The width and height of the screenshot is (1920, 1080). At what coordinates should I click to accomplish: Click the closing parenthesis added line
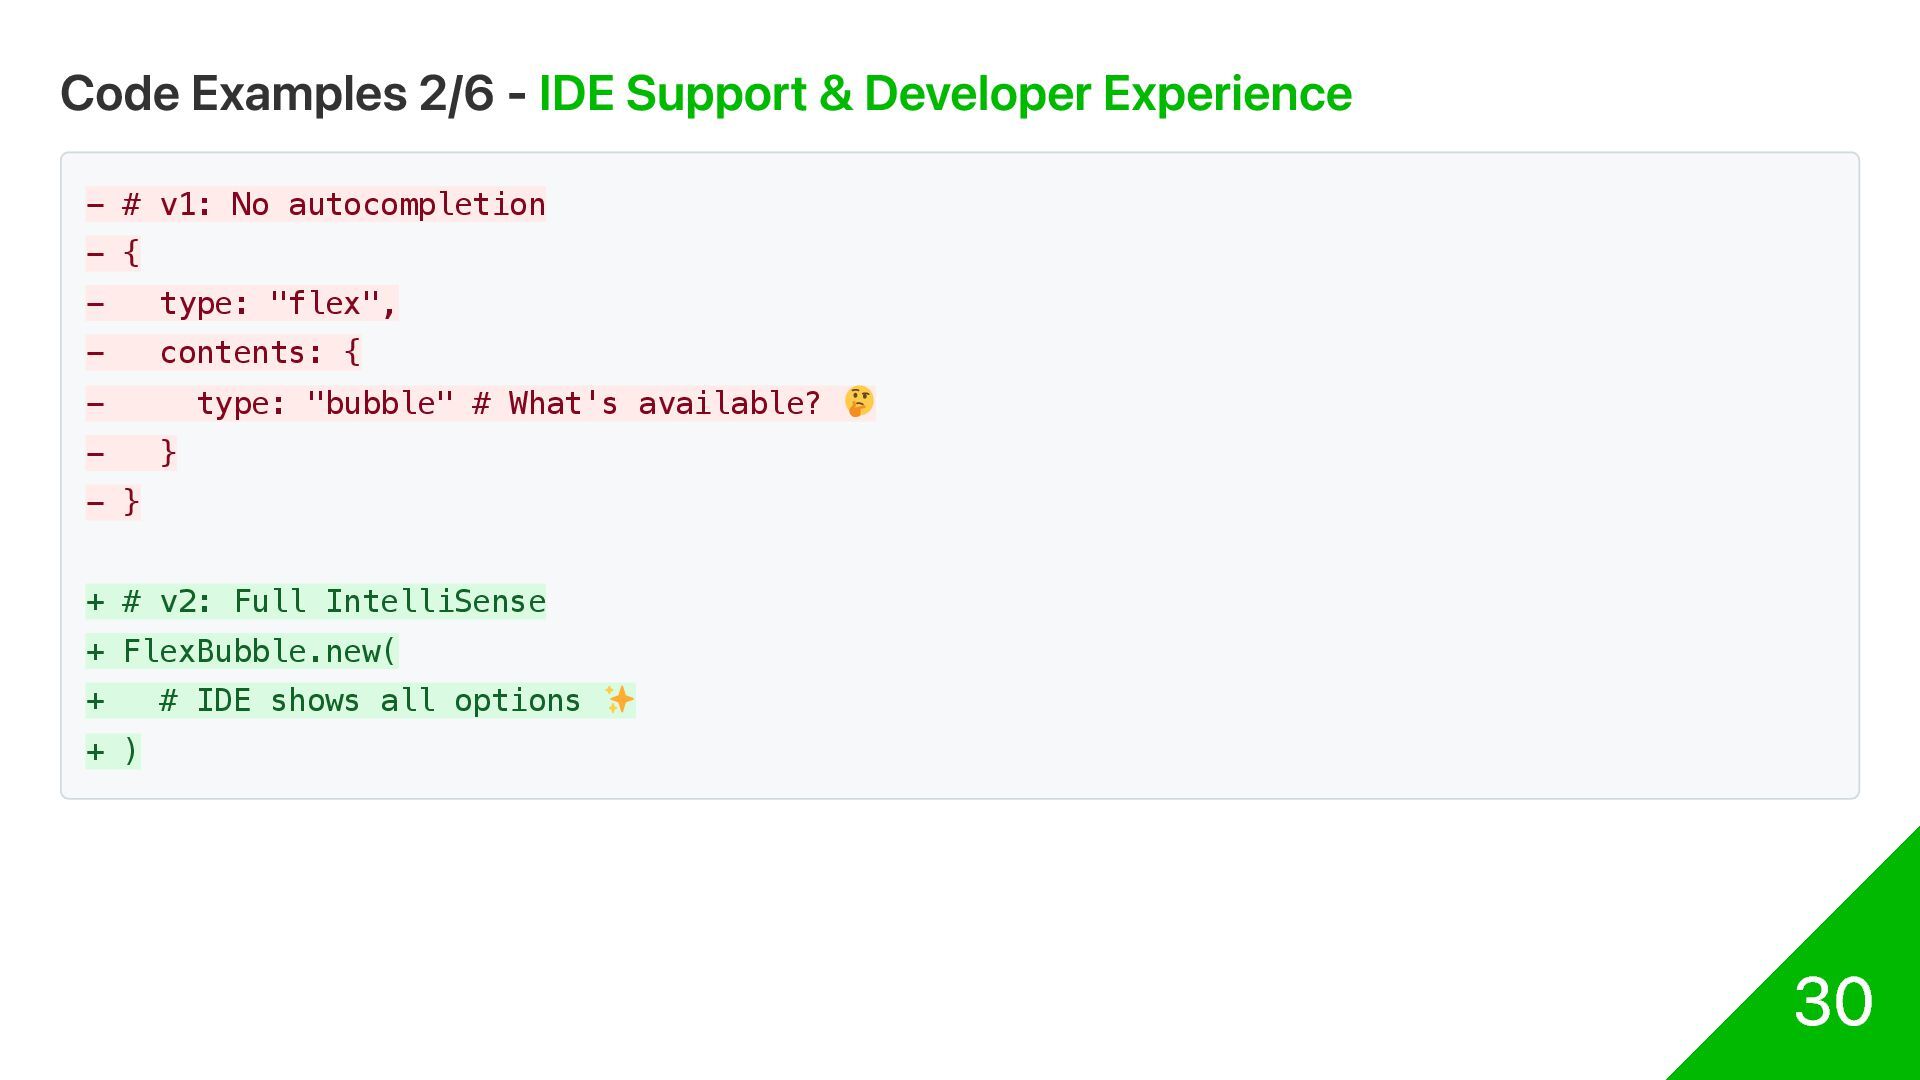coord(113,751)
